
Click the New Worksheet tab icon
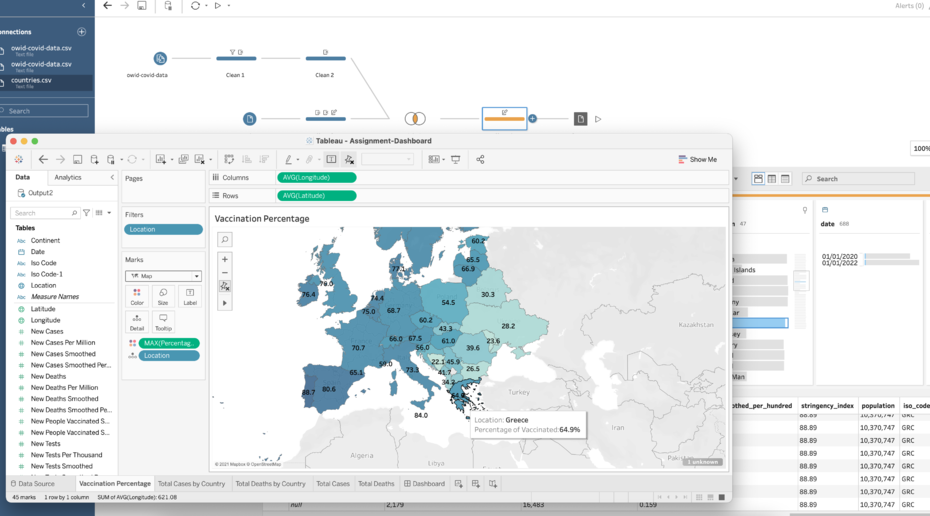(x=458, y=484)
